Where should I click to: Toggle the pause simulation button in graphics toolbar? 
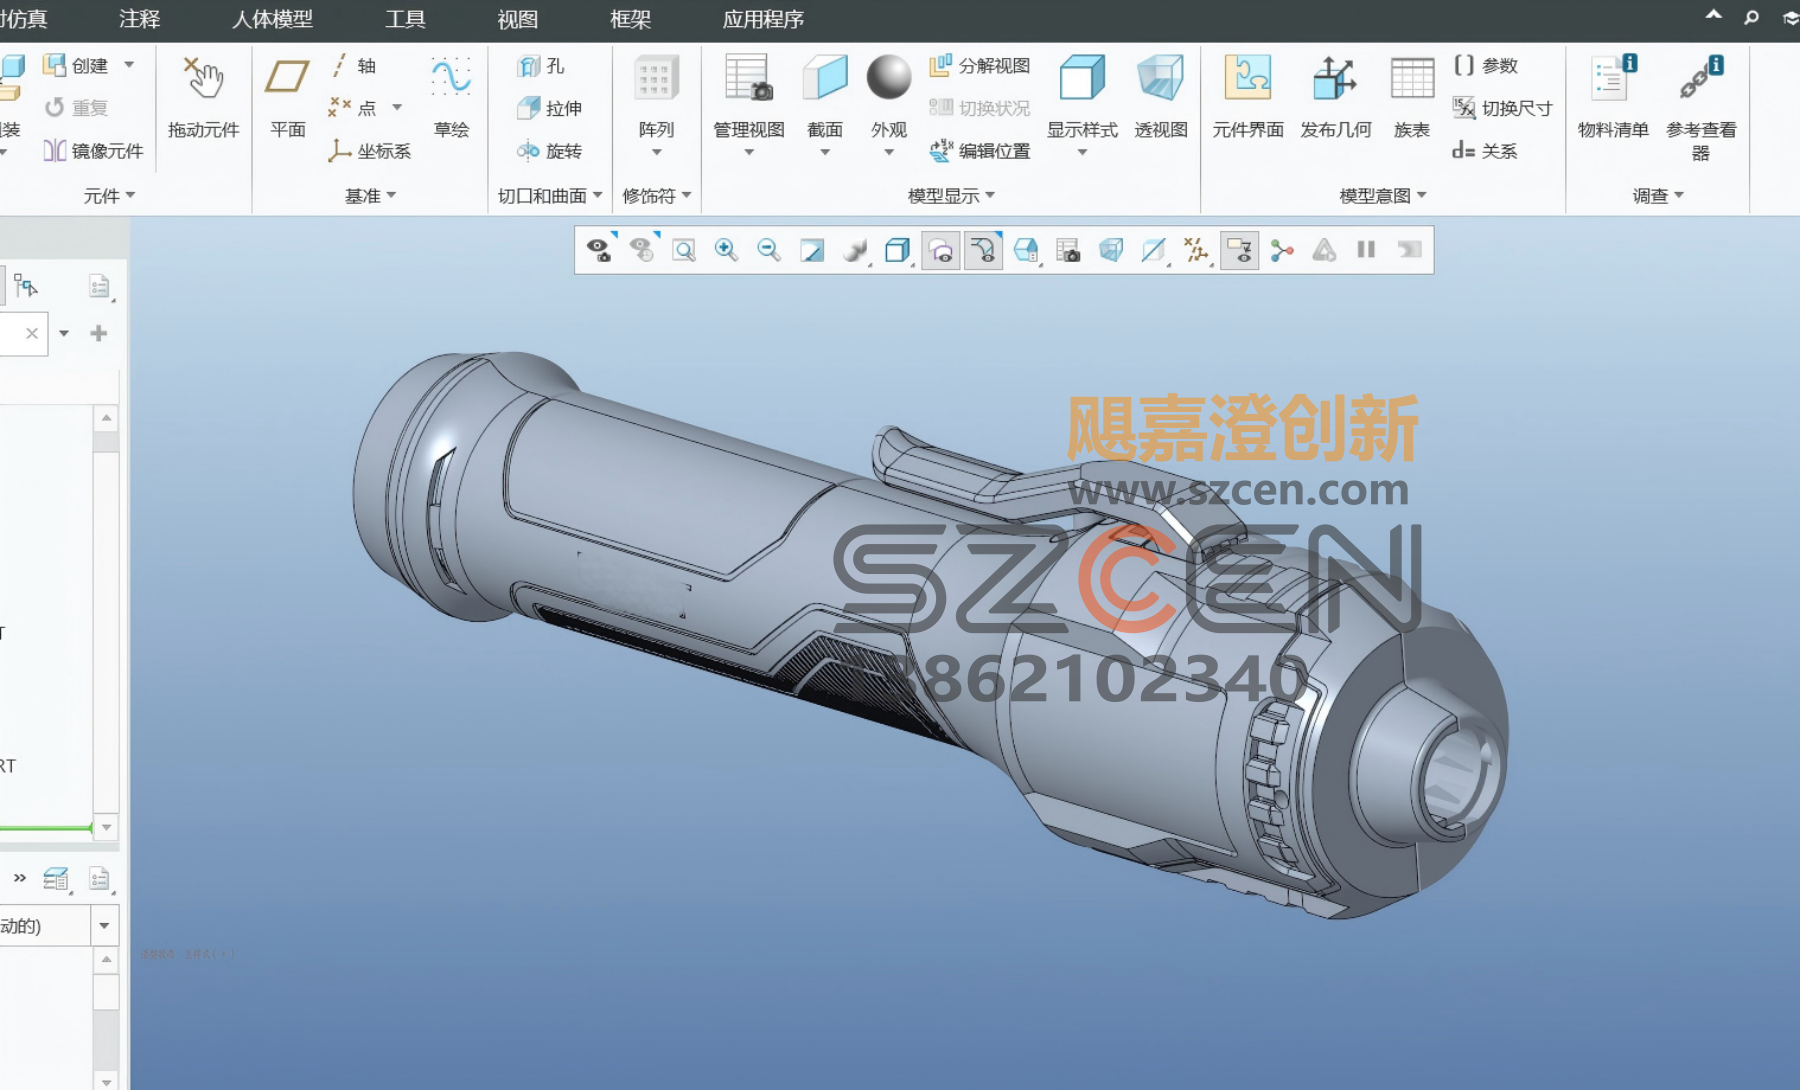click(x=1366, y=250)
